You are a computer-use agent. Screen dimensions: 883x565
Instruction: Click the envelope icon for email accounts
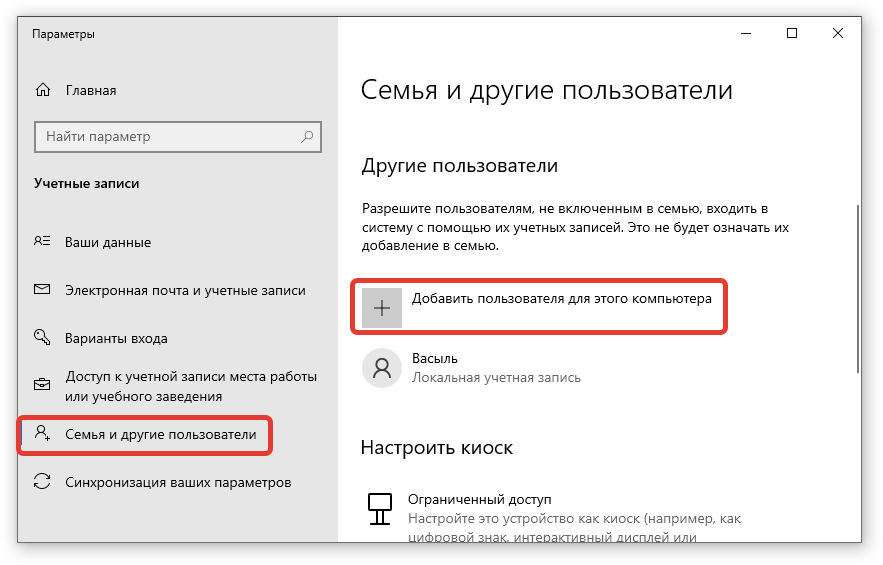coord(42,290)
